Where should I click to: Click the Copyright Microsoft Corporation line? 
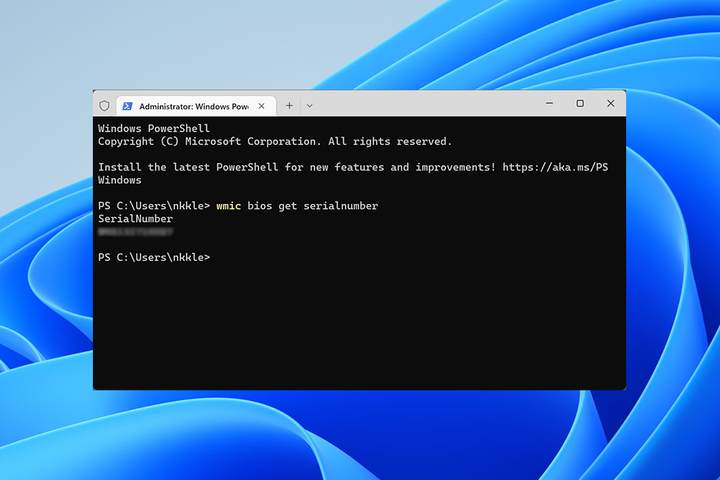pyautogui.click(x=275, y=141)
